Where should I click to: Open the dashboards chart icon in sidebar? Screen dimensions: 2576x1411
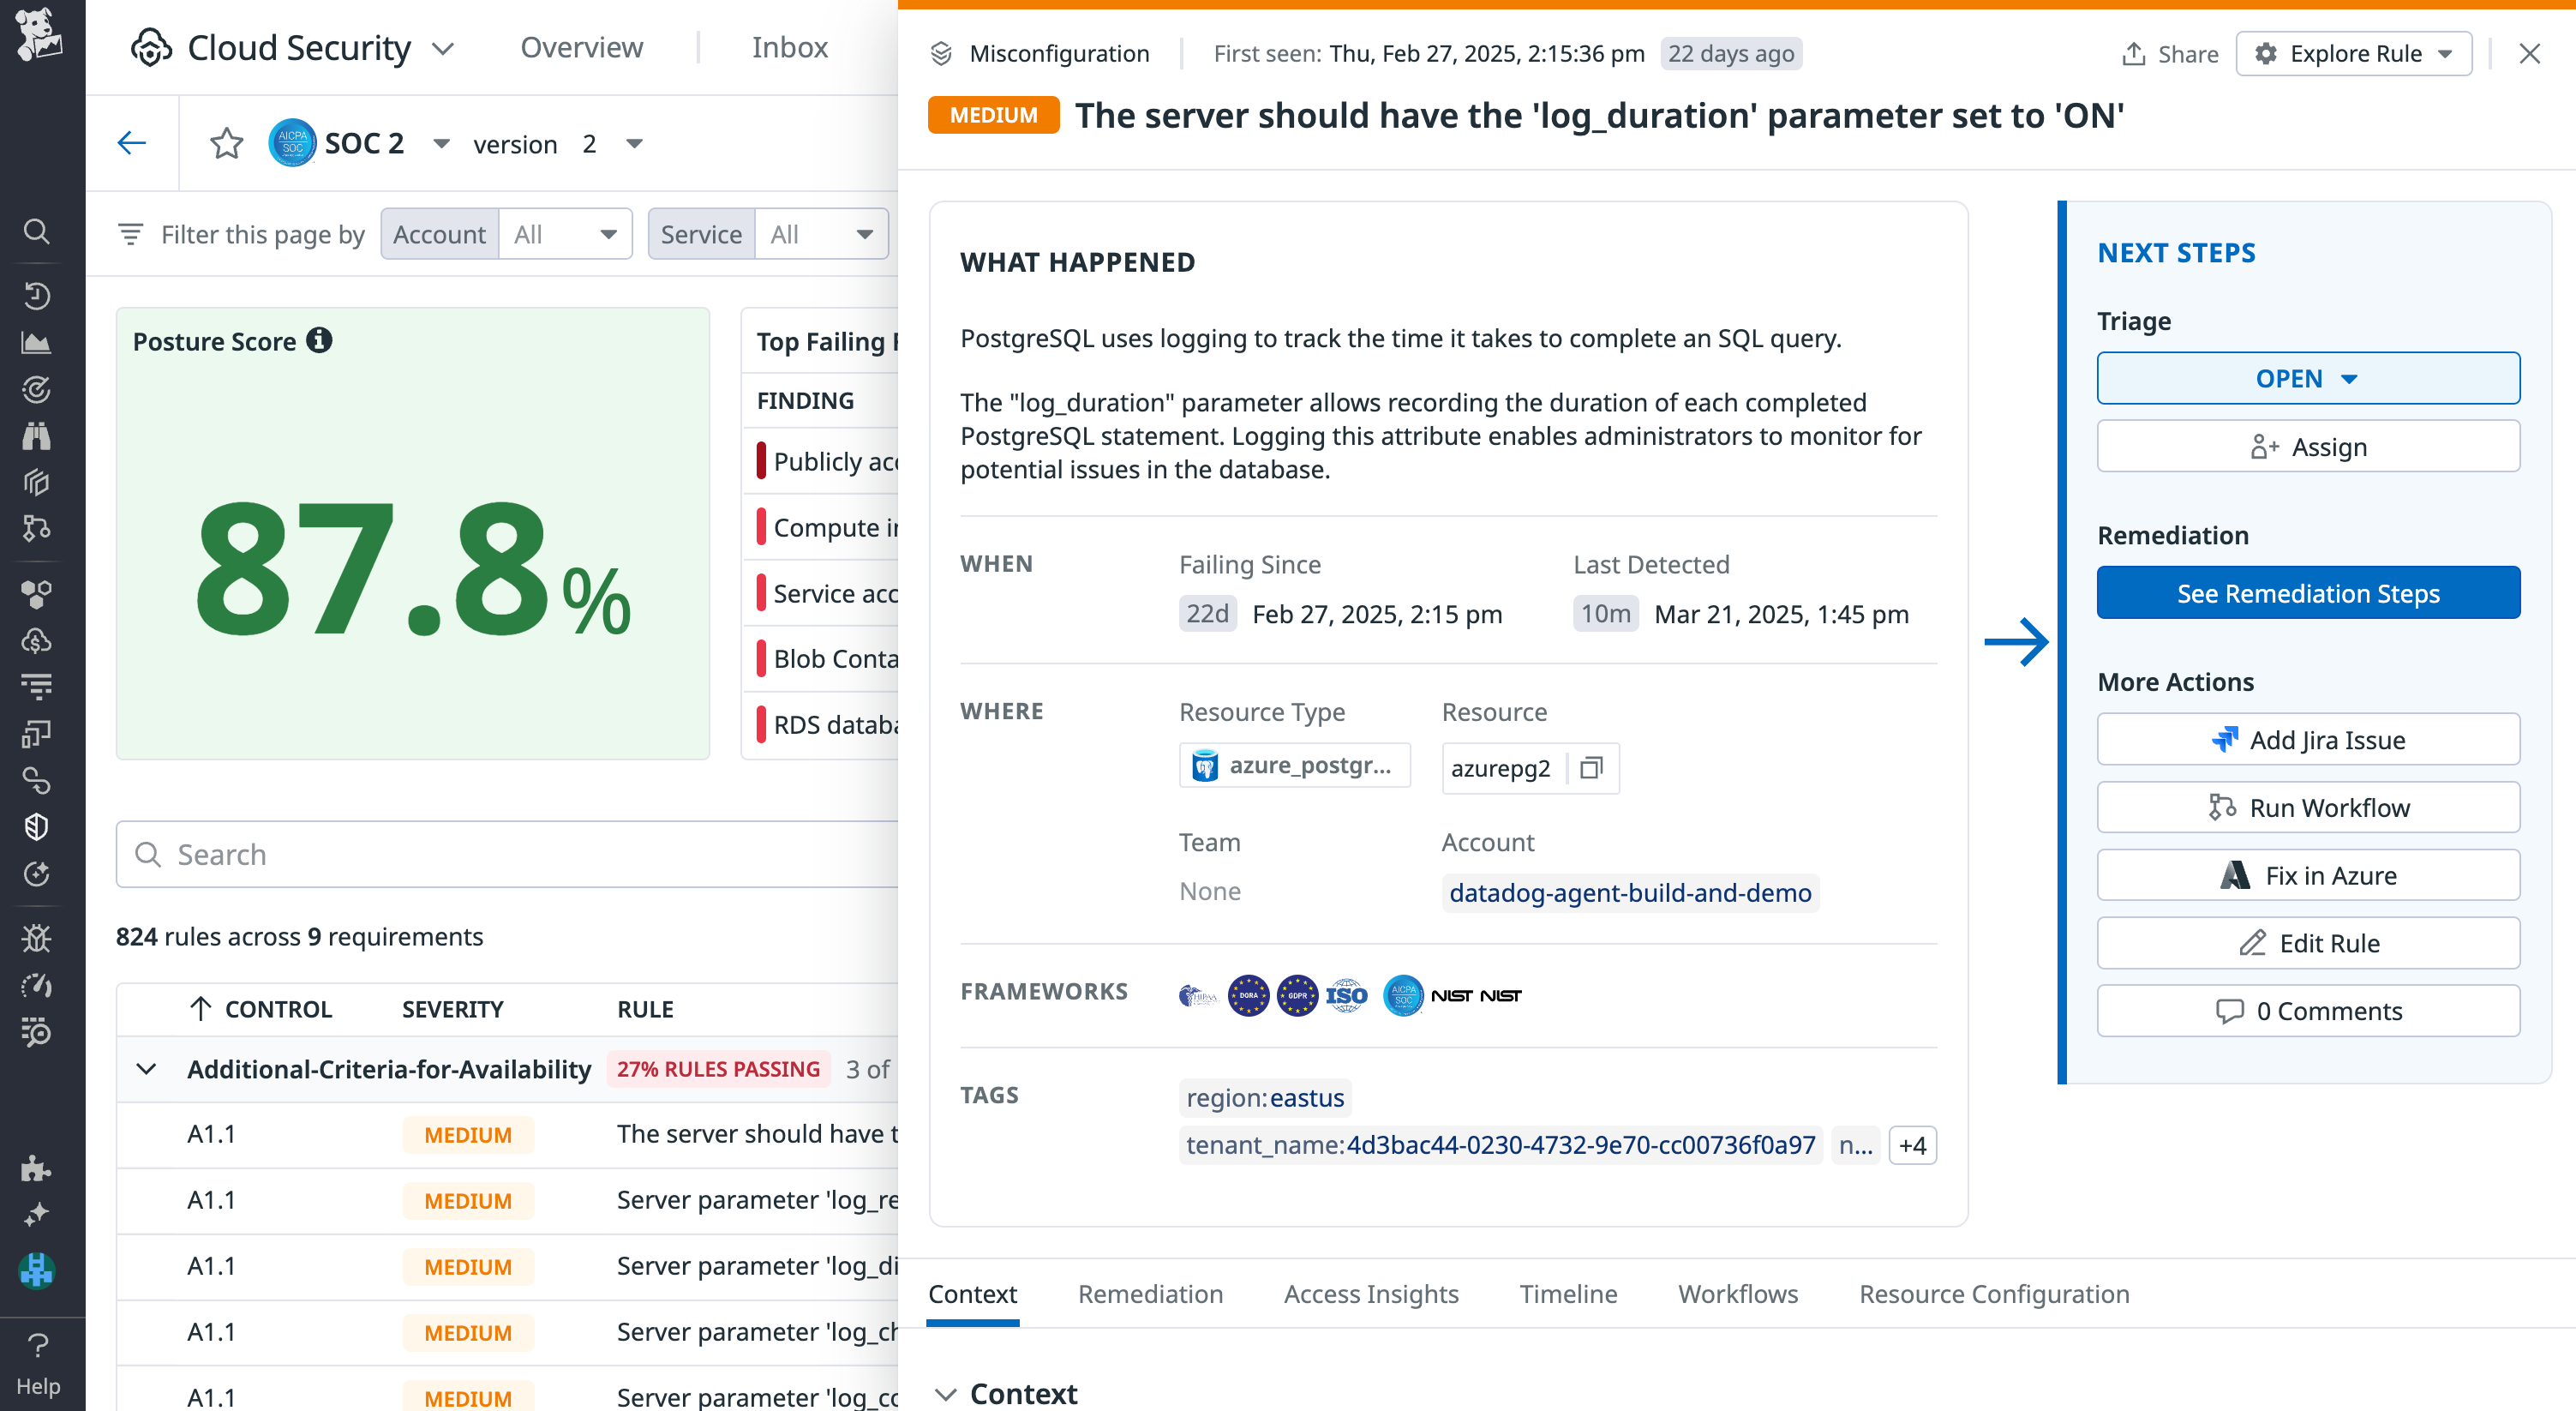(37, 342)
